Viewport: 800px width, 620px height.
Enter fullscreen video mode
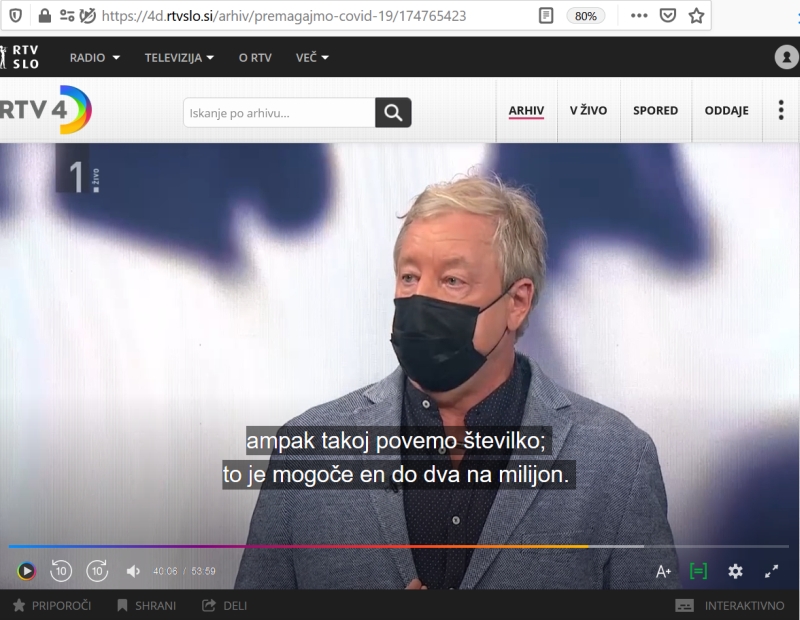click(x=771, y=571)
